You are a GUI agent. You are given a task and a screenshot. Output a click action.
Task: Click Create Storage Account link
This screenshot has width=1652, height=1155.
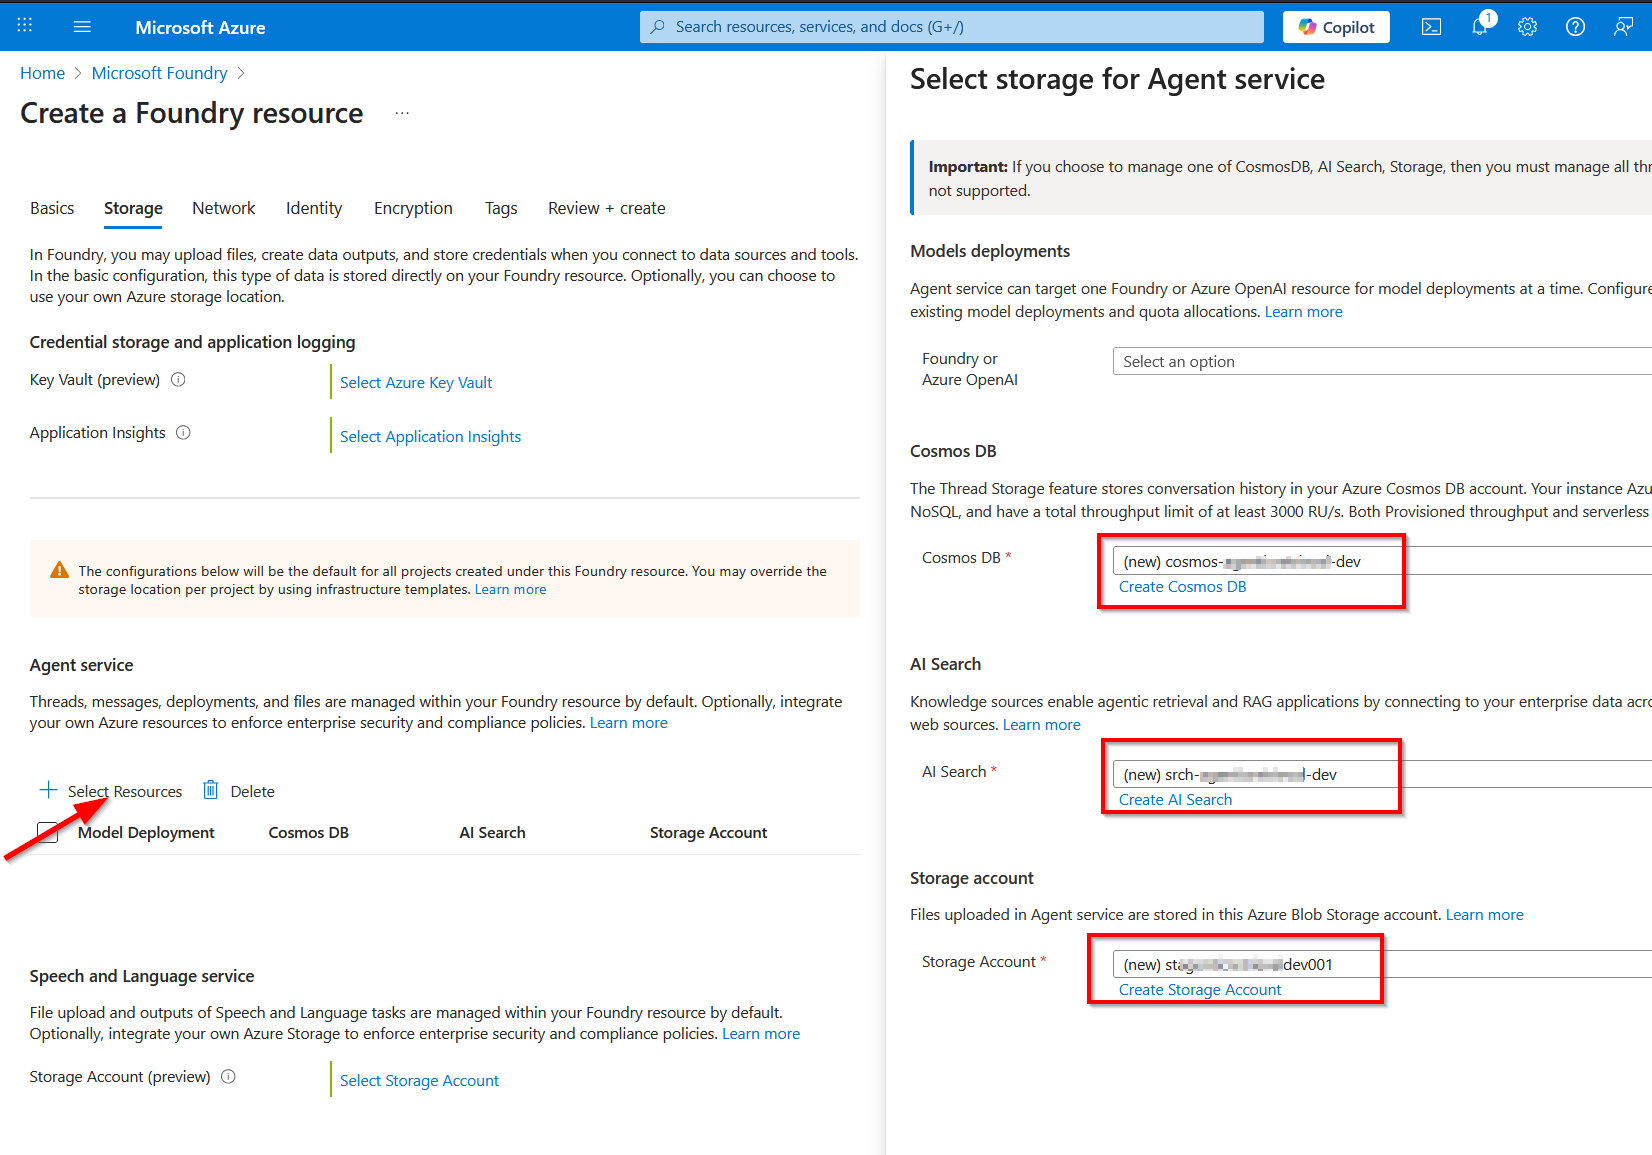coord(1199,989)
